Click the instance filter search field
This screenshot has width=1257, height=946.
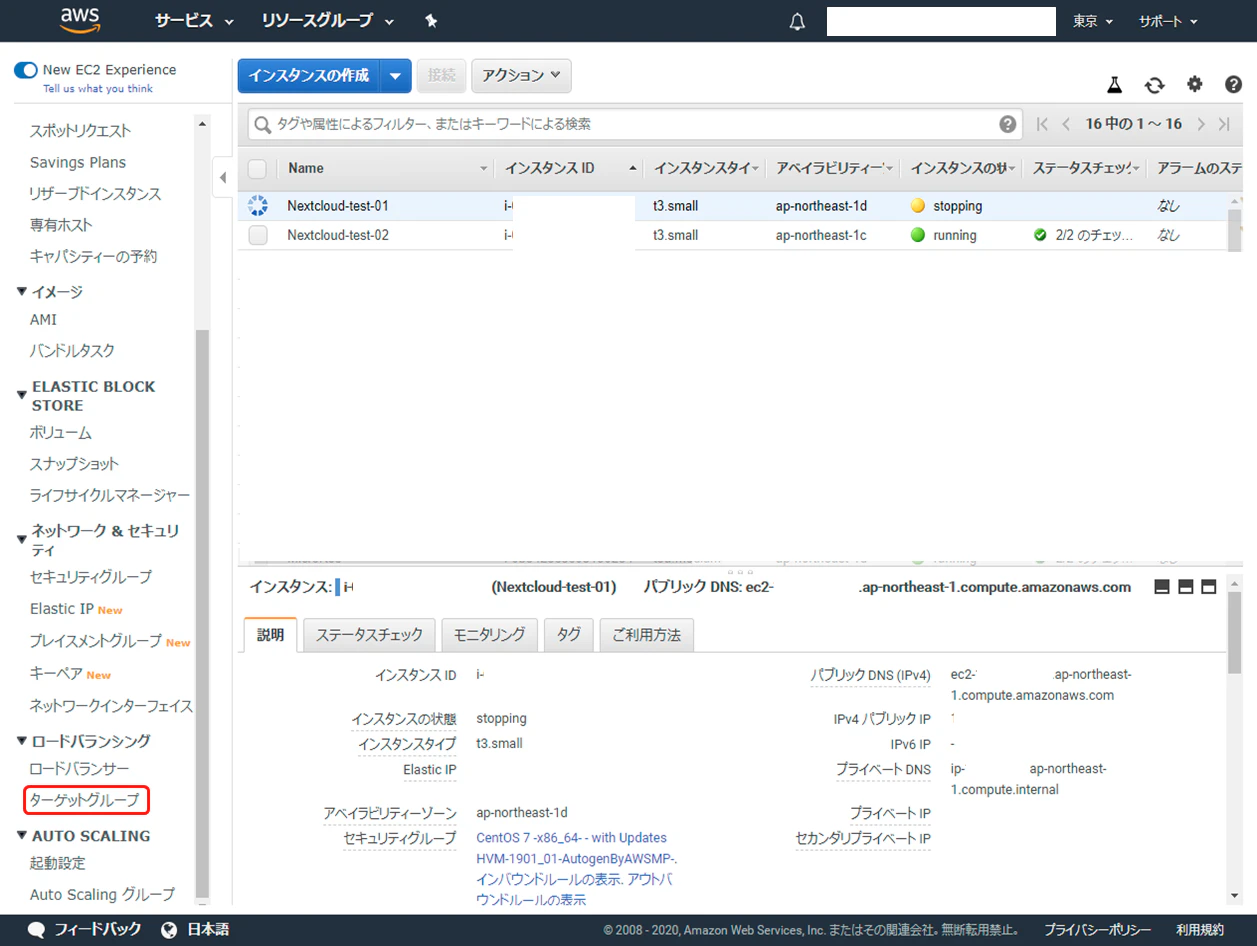(635, 124)
